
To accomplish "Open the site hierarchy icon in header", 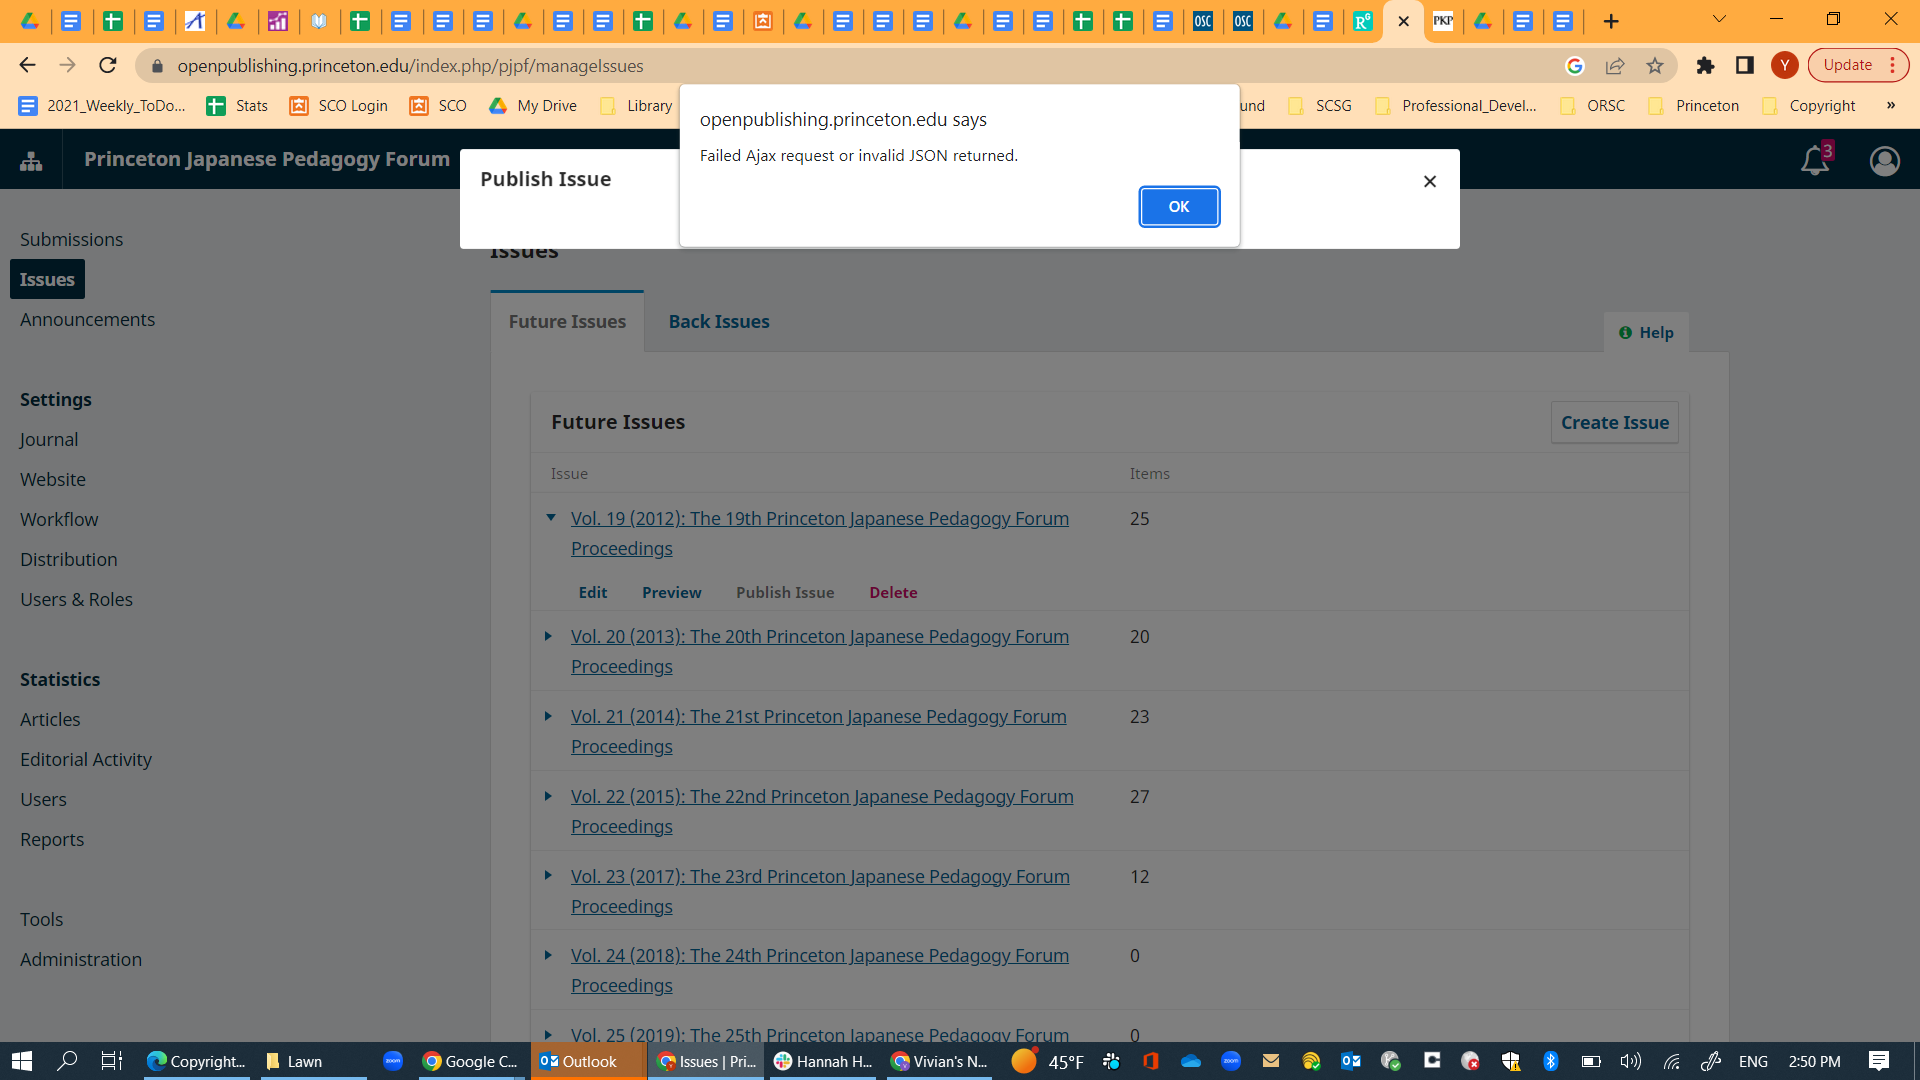I will click(x=31, y=160).
